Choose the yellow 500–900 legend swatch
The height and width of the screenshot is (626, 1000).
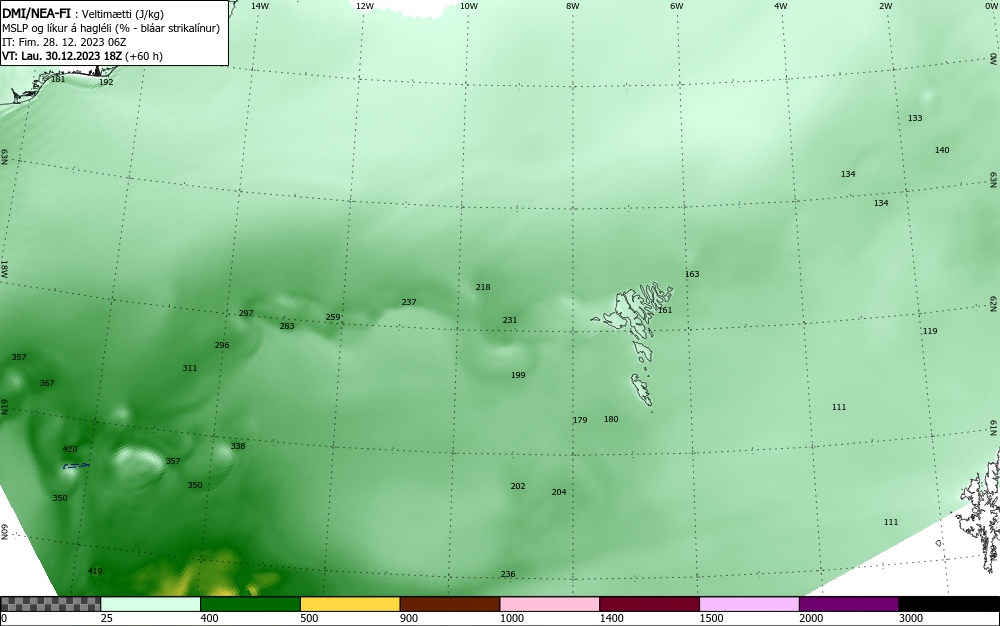click(350, 604)
